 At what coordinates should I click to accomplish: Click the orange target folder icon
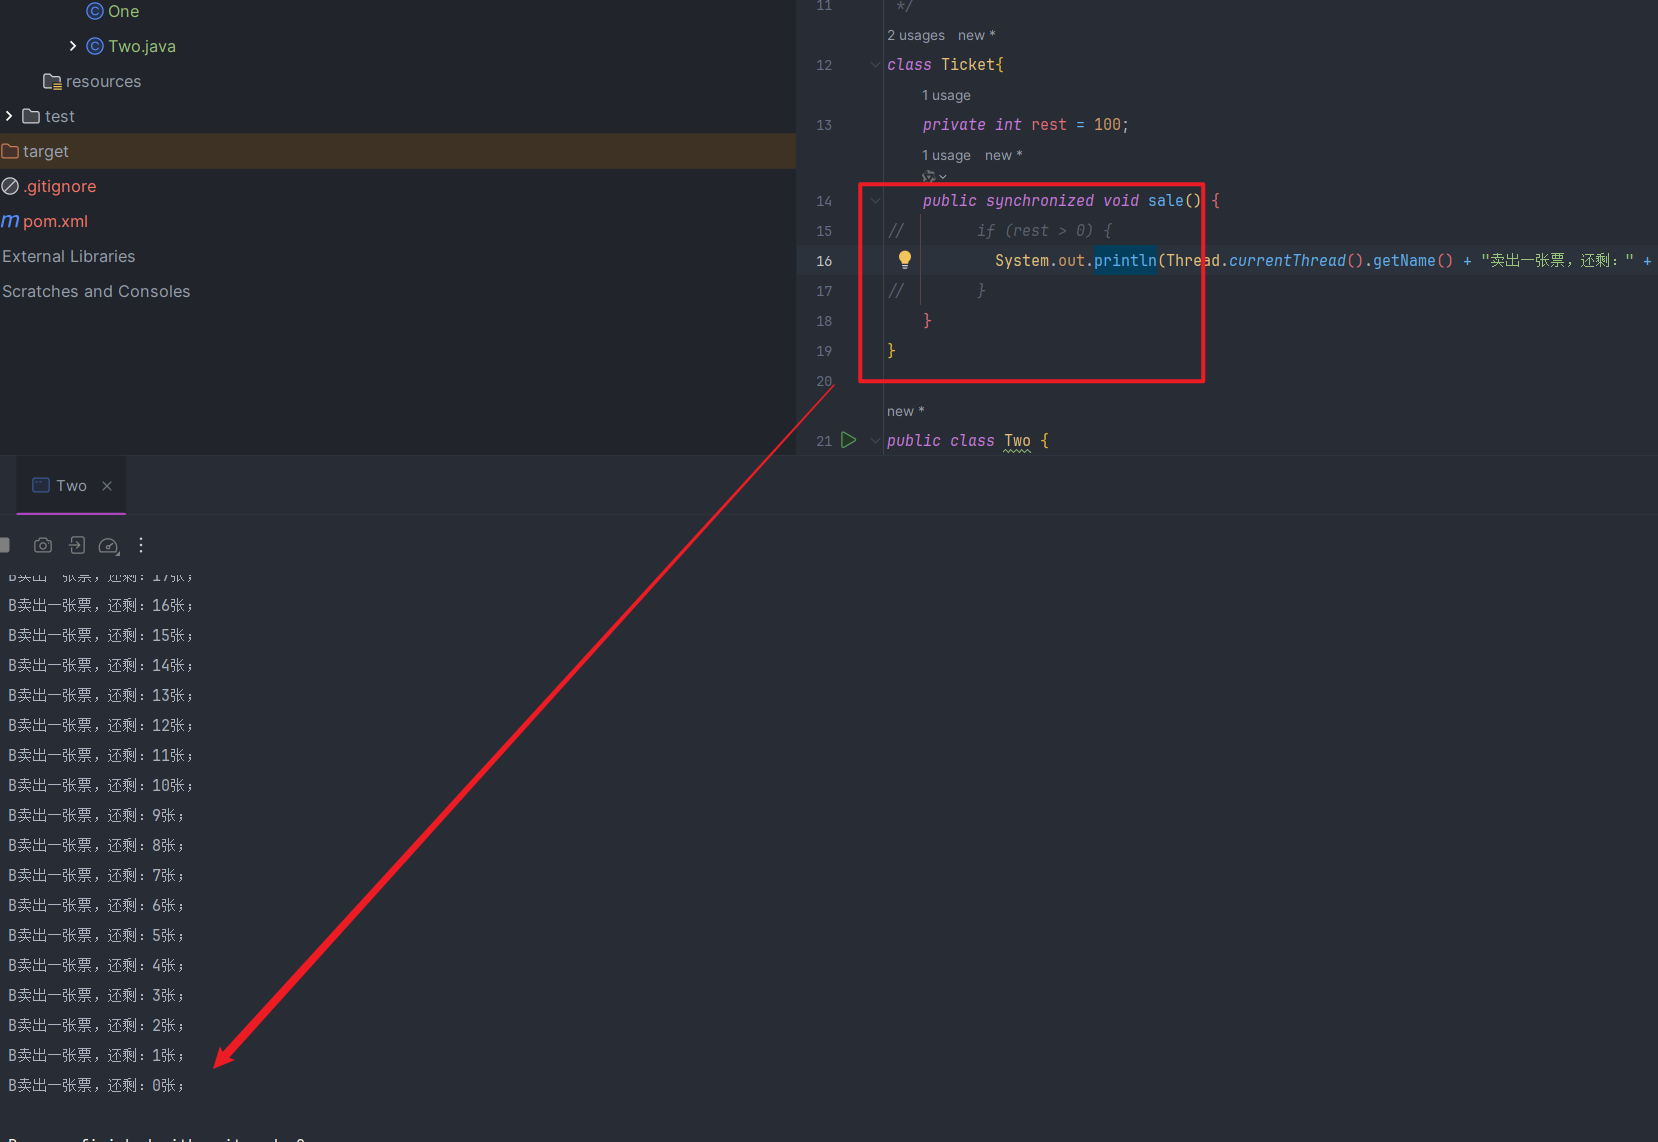(x=10, y=151)
